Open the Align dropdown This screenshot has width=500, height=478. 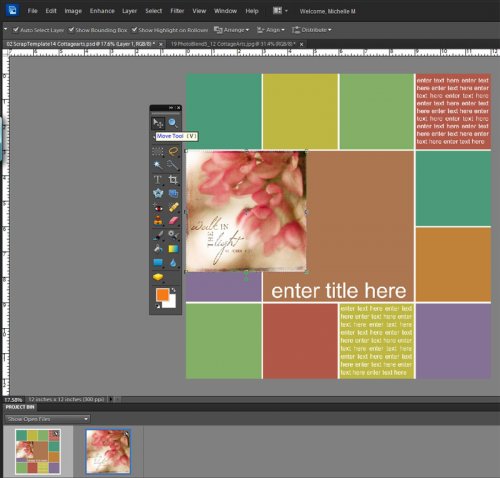click(x=271, y=30)
